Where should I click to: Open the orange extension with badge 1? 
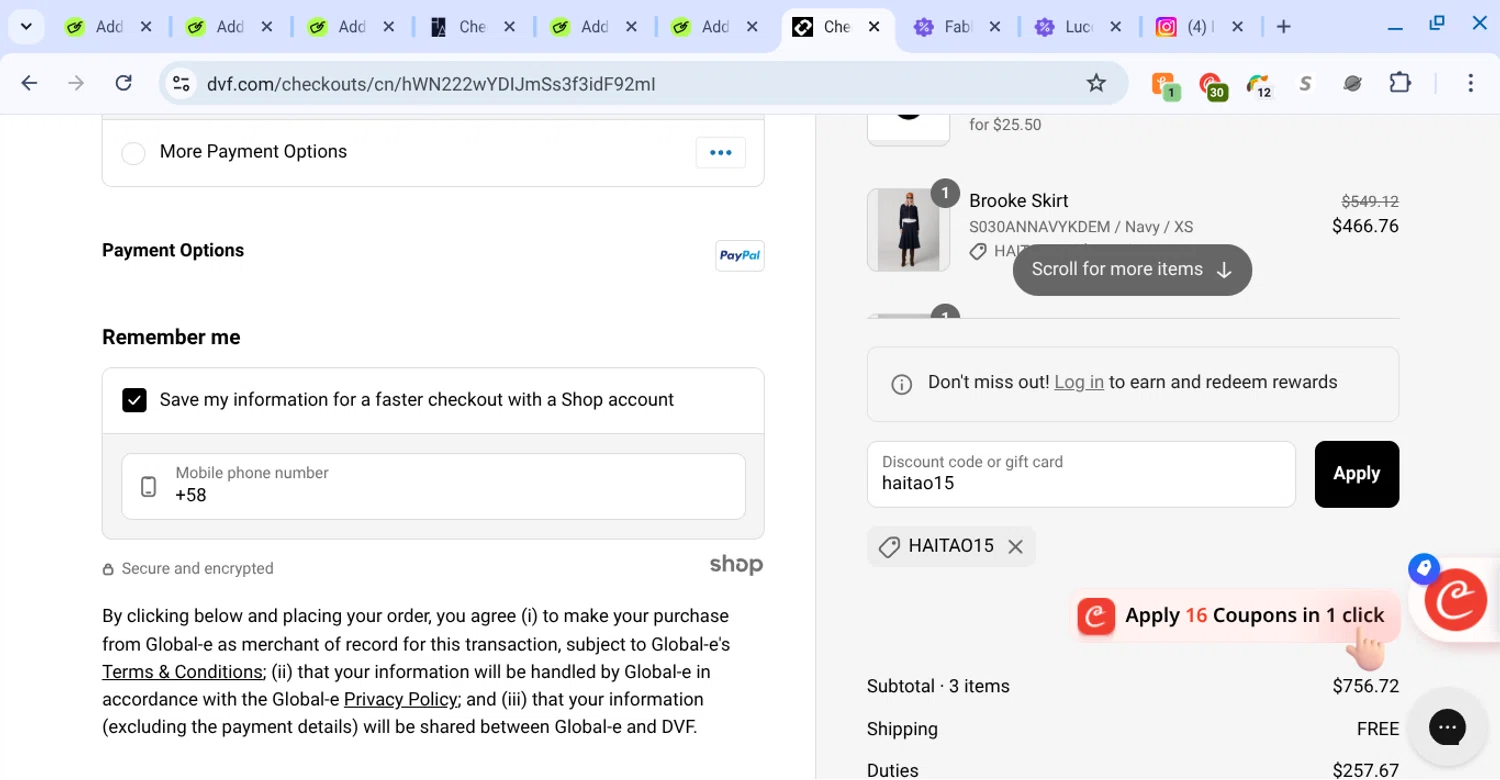click(1165, 85)
